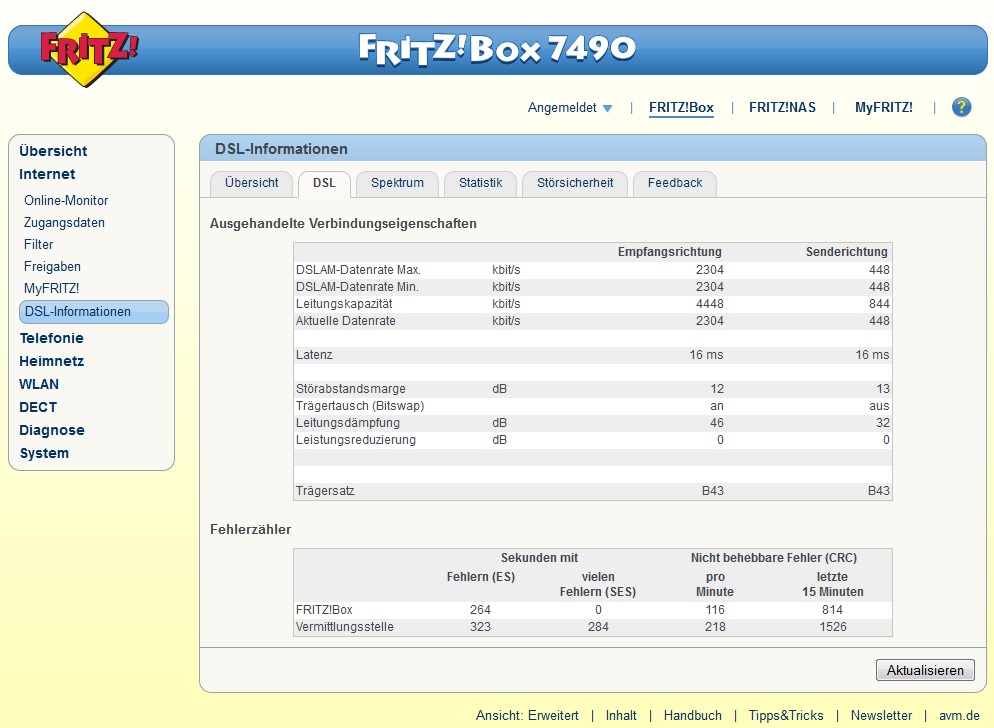This screenshot has height=728, width=994.
Task: Click the Ansicht: Erweitert footer link
Action: point(527,715)
